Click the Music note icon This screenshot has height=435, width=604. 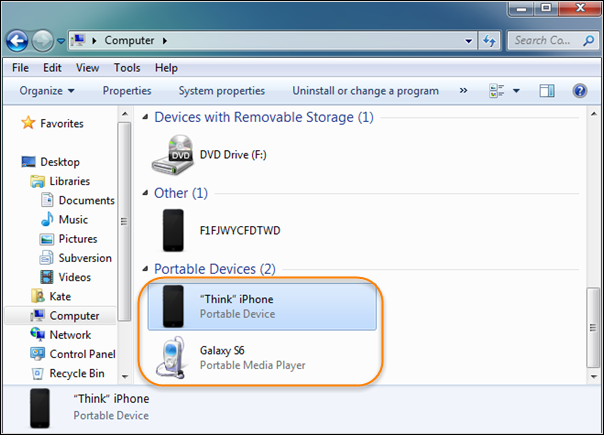tap(47, 219)
